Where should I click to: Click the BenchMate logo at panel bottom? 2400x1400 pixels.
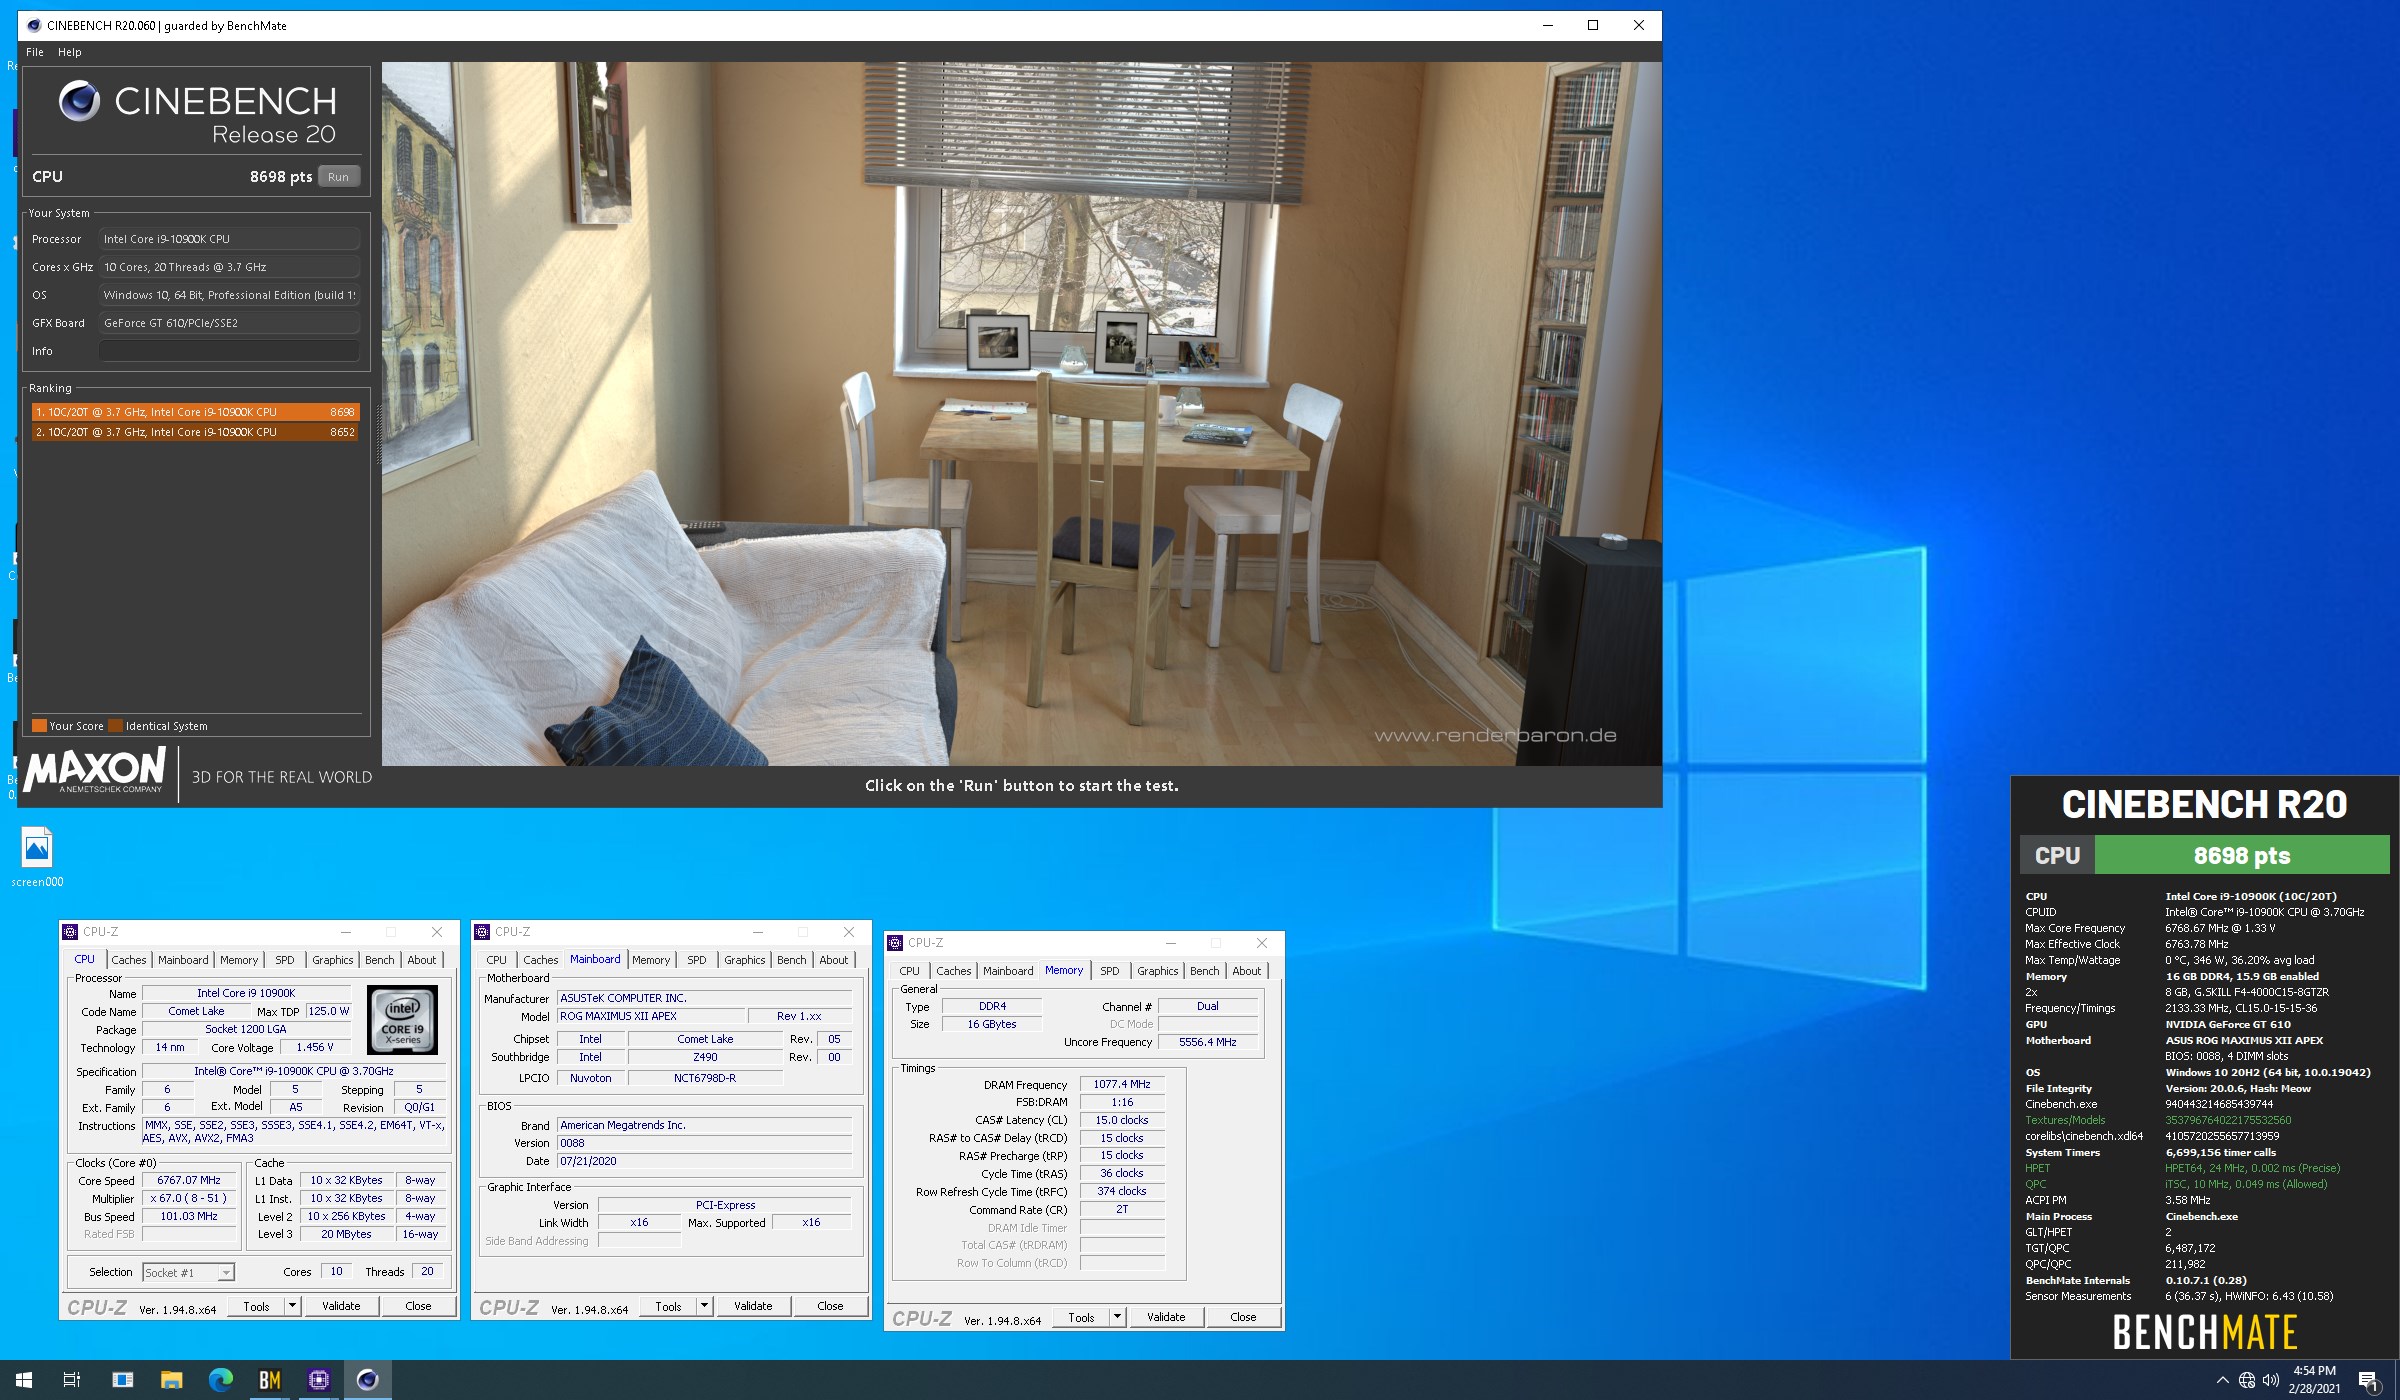[2204, 1332]
